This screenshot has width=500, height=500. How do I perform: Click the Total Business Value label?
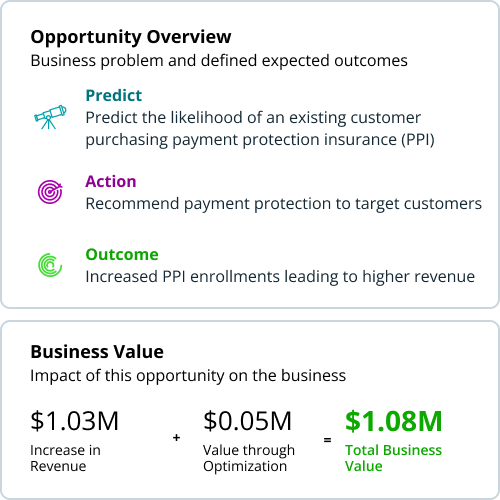click(393, 458)
